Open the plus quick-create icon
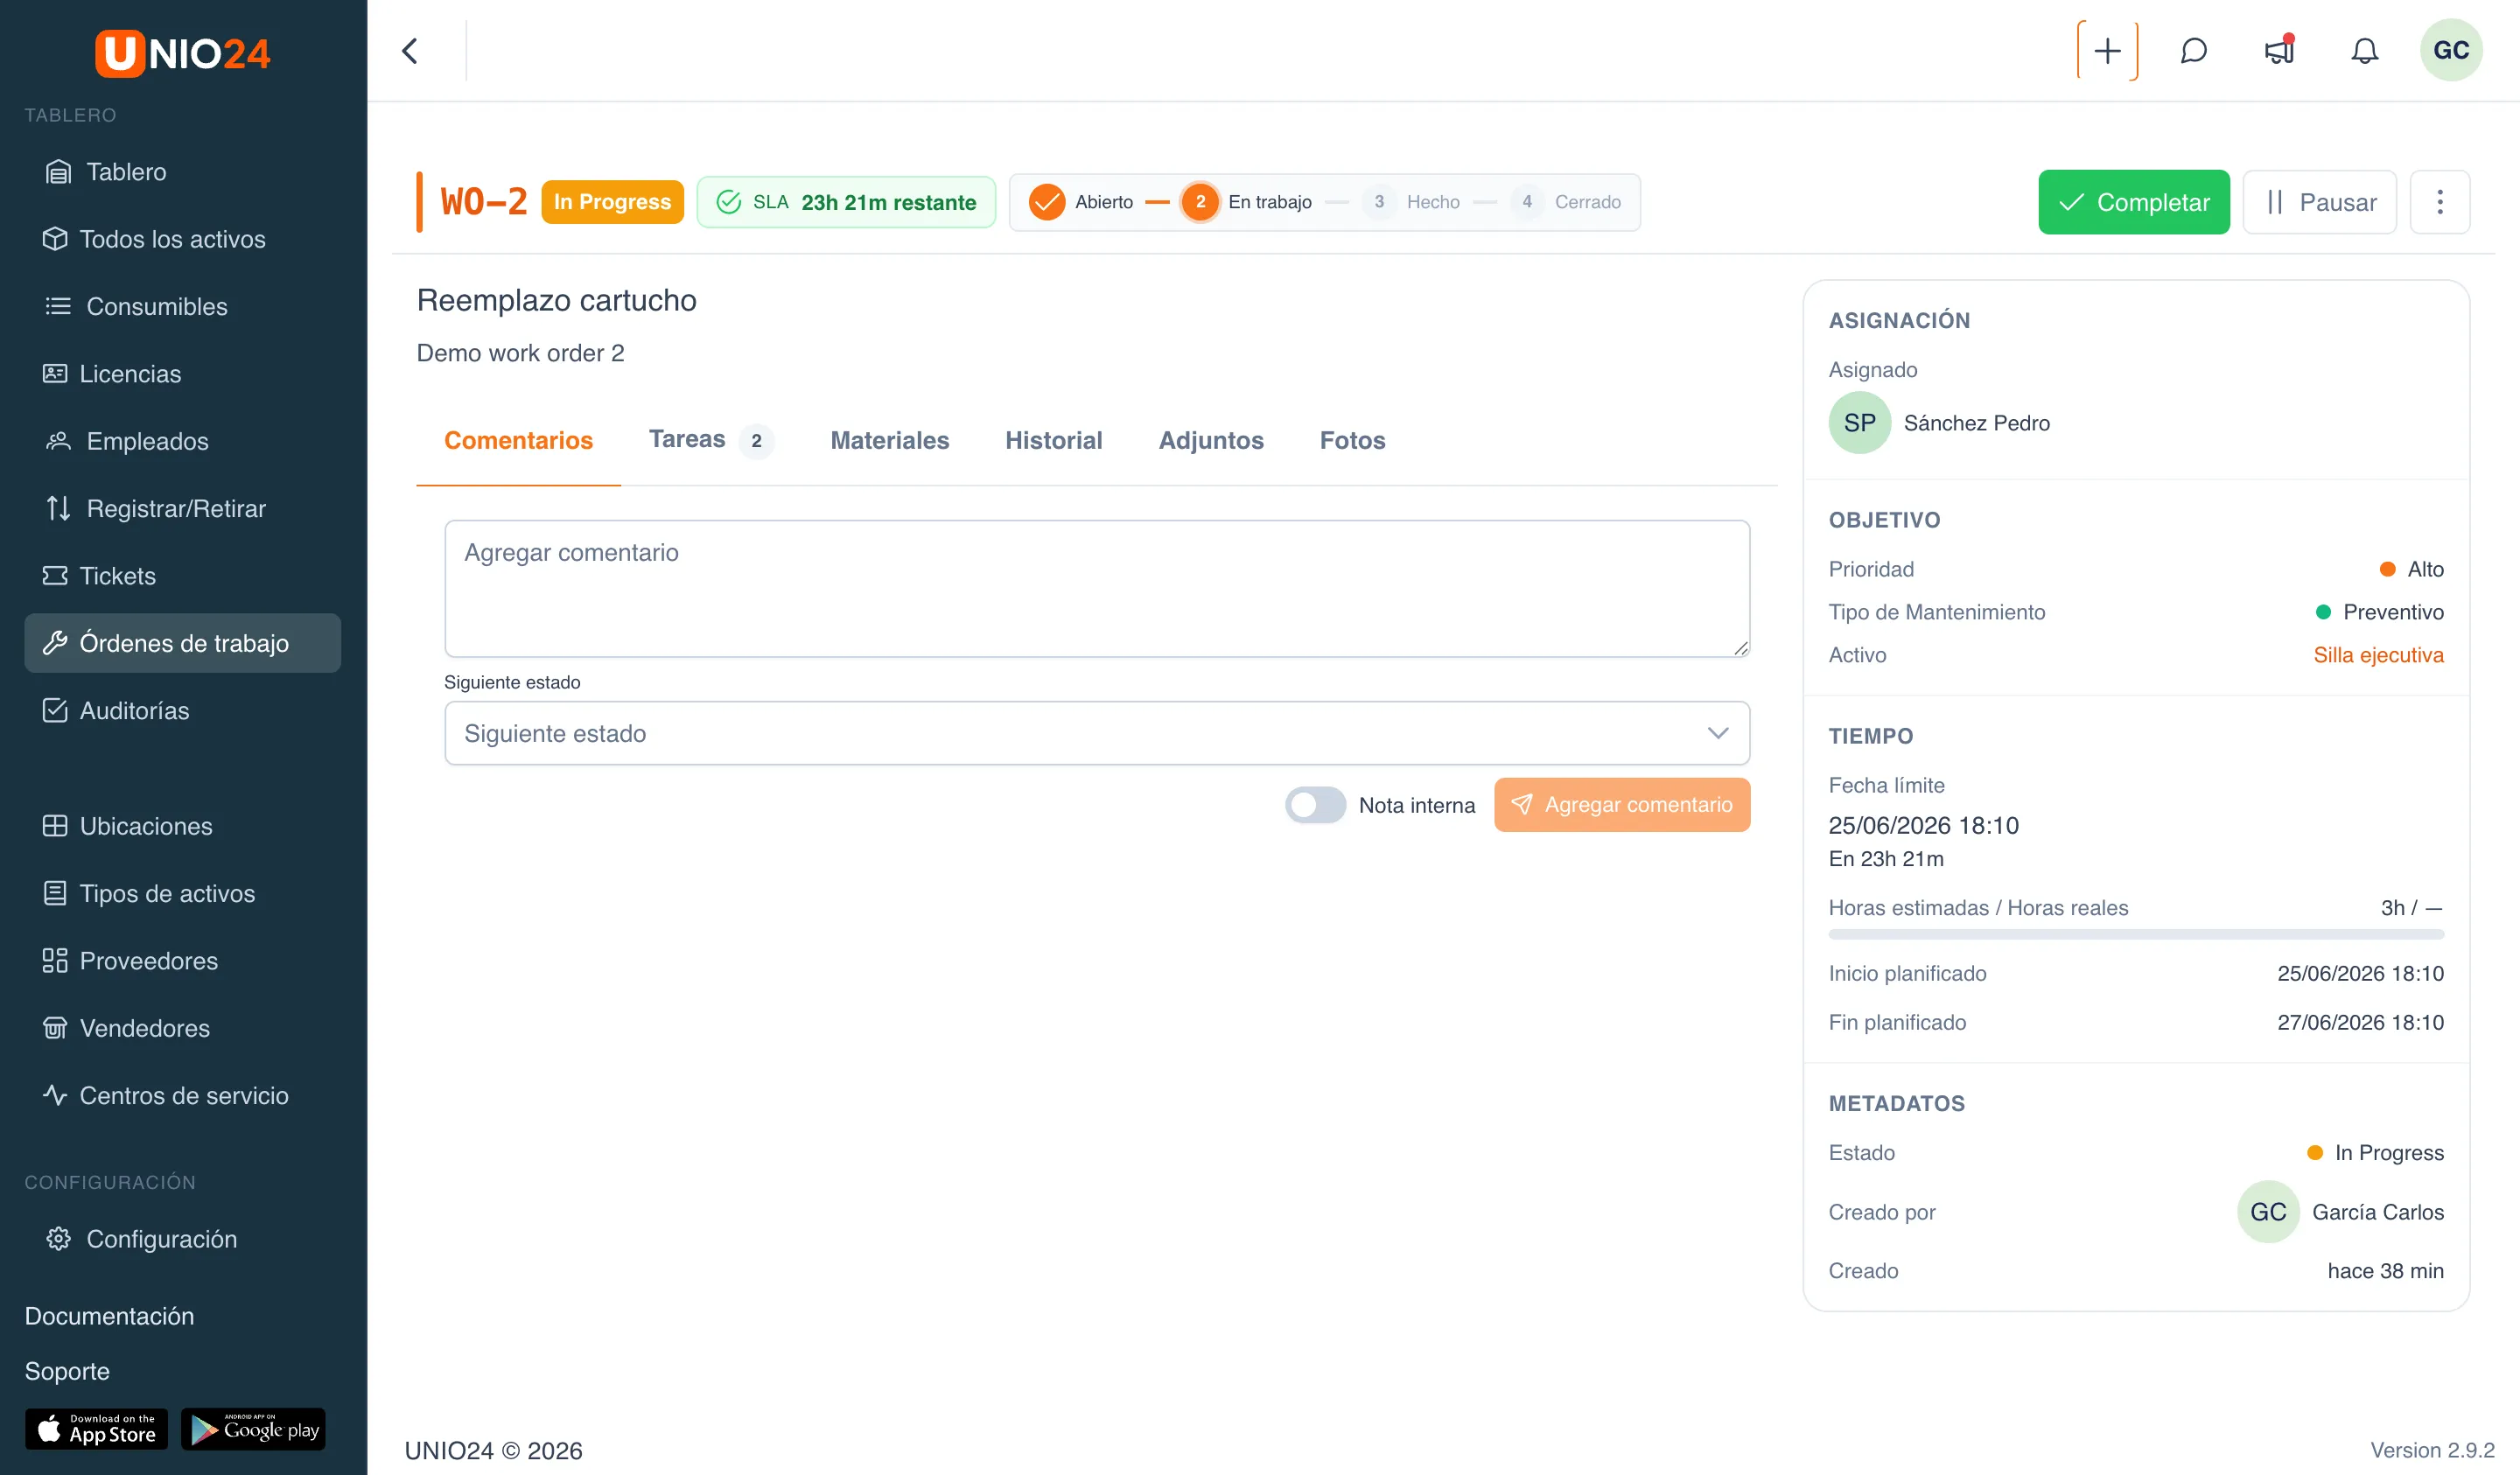 (2107, 51)
